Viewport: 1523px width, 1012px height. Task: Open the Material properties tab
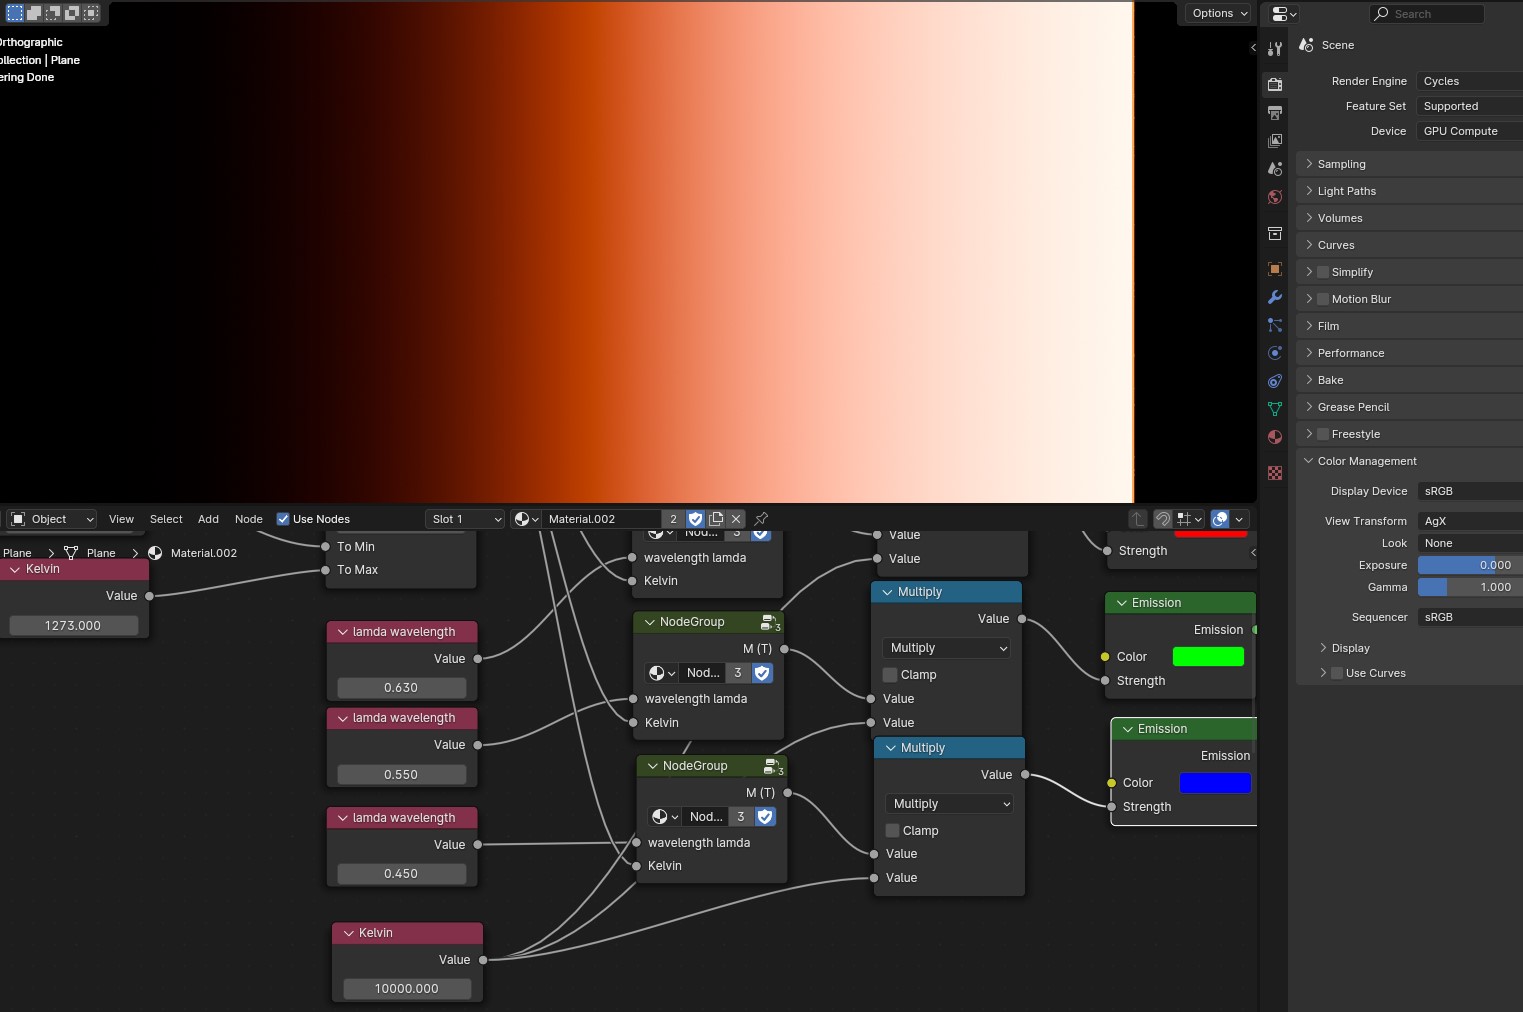1275,437
